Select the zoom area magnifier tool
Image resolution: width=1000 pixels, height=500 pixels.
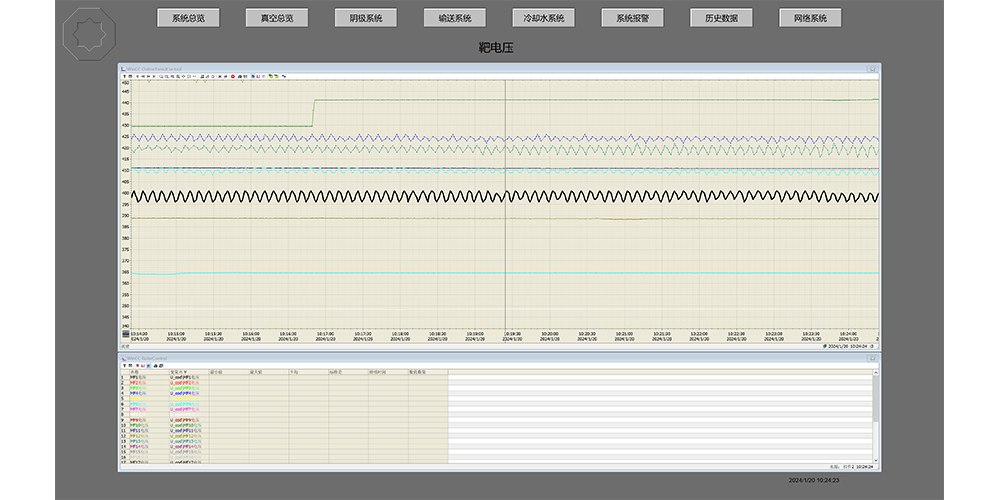(x=161, y=76)
